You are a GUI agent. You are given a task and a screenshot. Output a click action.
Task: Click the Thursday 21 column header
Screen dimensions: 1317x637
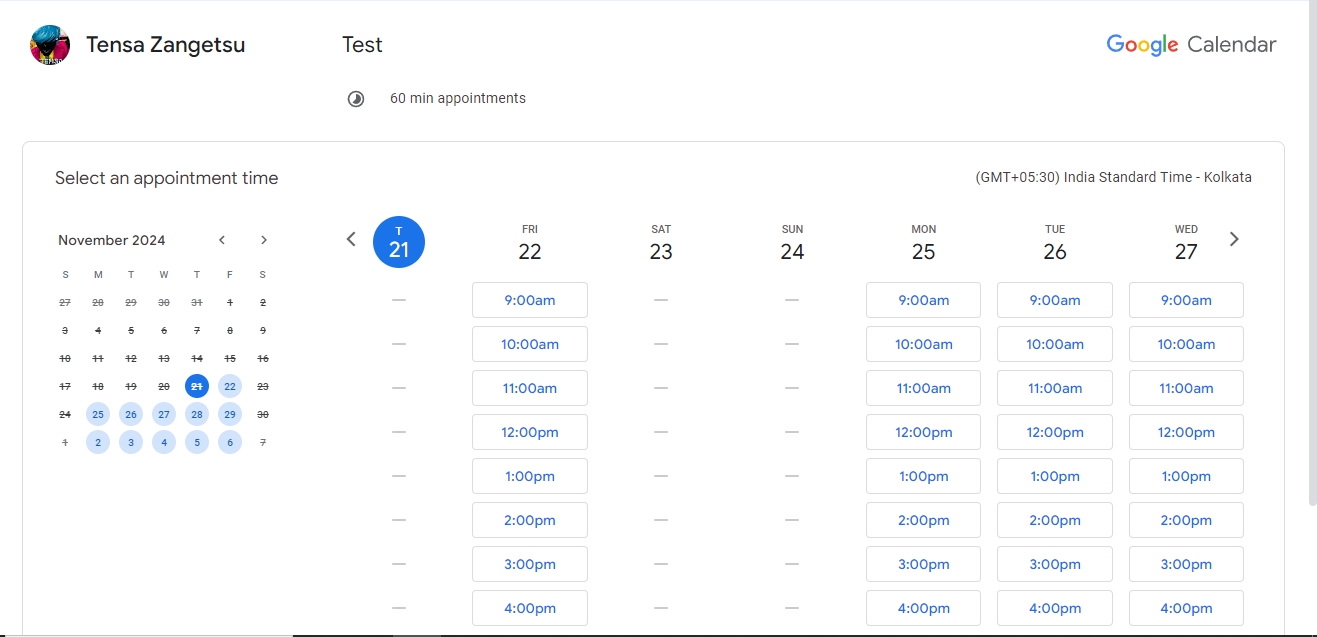pos(399,242)
